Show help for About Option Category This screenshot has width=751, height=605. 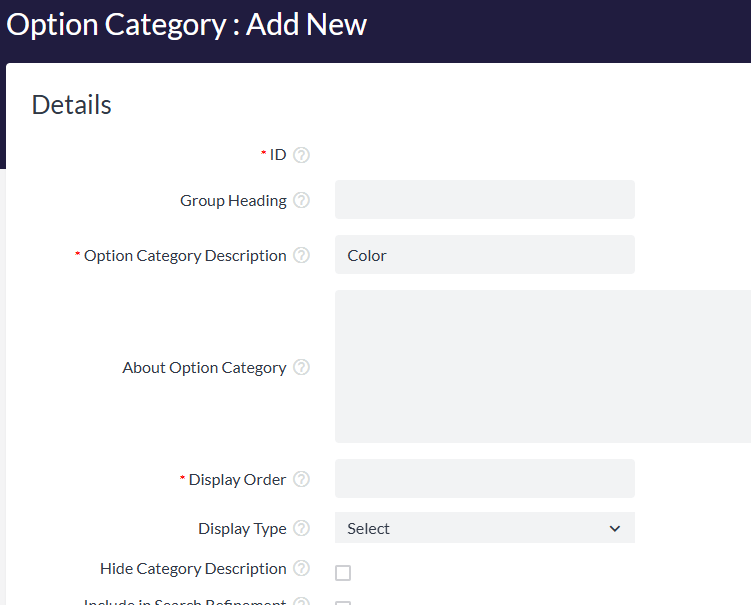pos(301,368)
